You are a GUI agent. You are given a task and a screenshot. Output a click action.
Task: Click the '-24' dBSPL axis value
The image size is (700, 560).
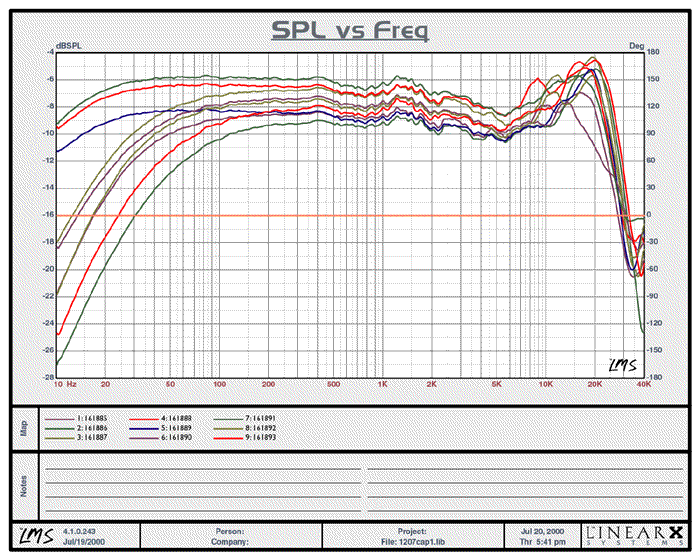tap(48, 323)
